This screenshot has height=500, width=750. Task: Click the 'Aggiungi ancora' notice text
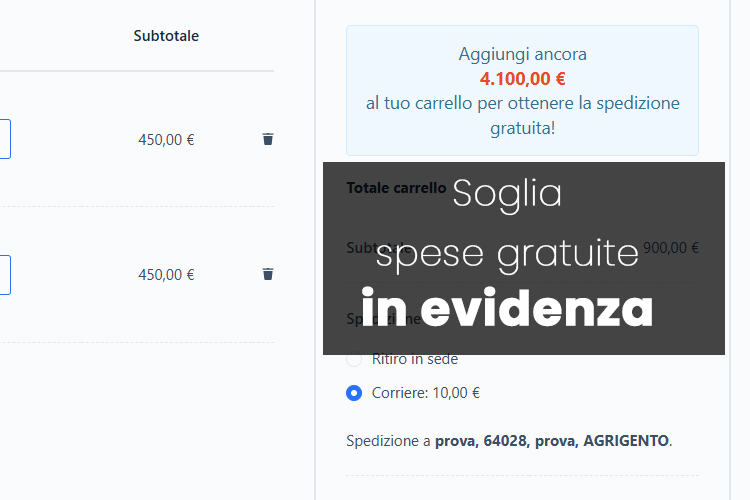(x=522, y=54)
